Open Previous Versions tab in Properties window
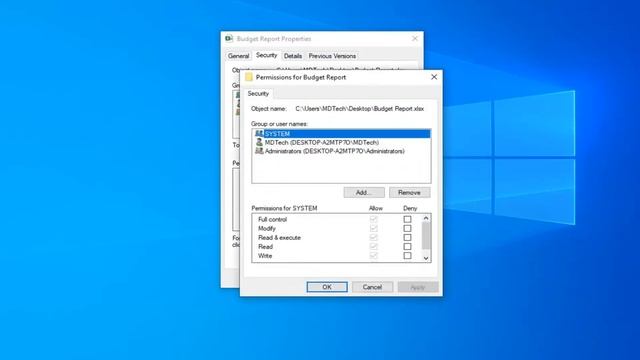Viewport: 640px width, 360px height. pos(332,56)
